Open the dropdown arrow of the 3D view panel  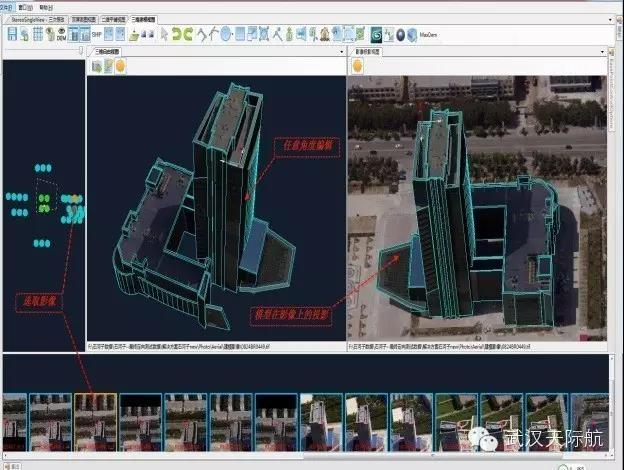(x=340, y=51)
